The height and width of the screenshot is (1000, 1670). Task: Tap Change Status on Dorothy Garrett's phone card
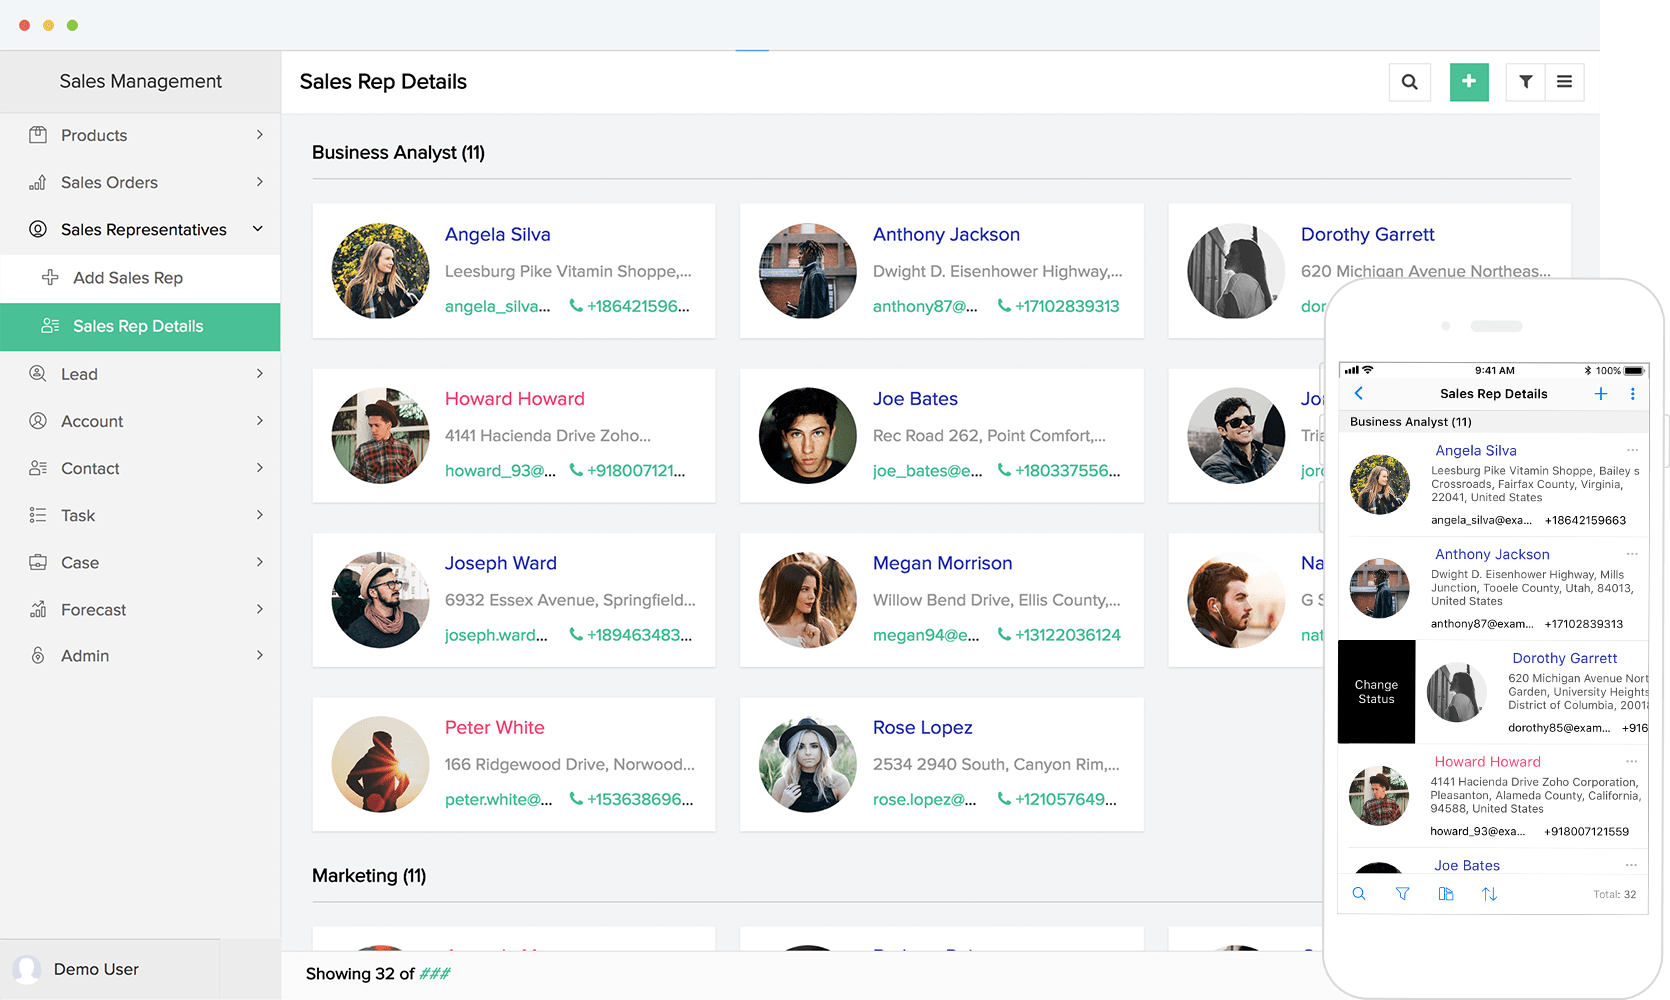pyautogui.click(x=1376, y=691)
